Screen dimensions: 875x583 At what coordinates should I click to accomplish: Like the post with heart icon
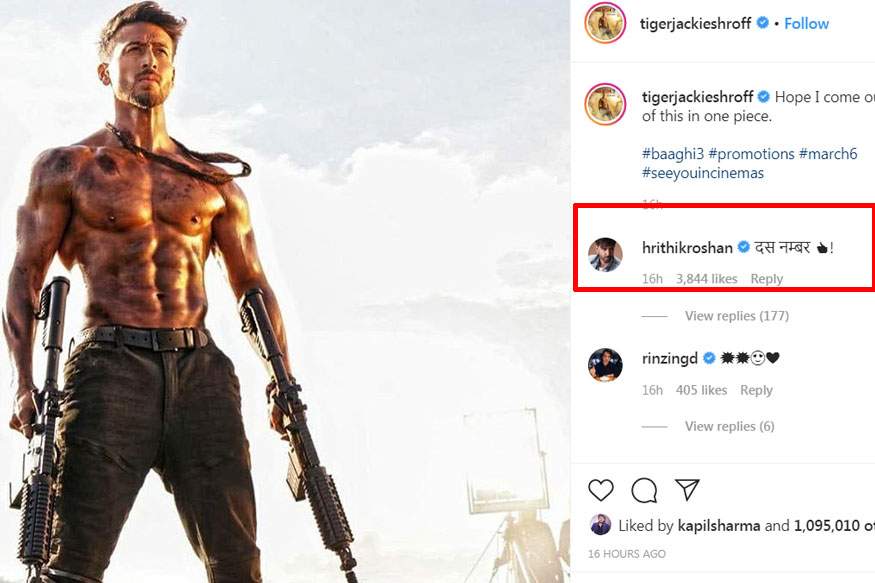600,490
